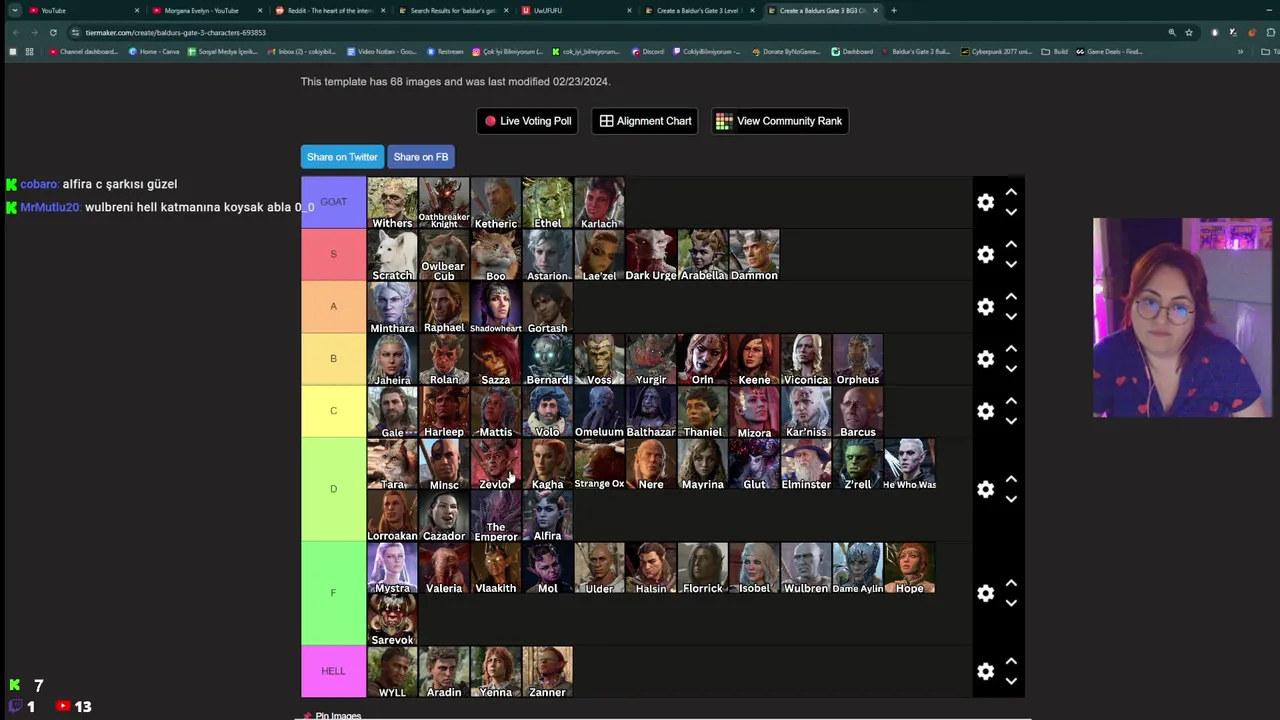Switch to Search Results for baldur's tab
1280x720 pixels.
454,10
